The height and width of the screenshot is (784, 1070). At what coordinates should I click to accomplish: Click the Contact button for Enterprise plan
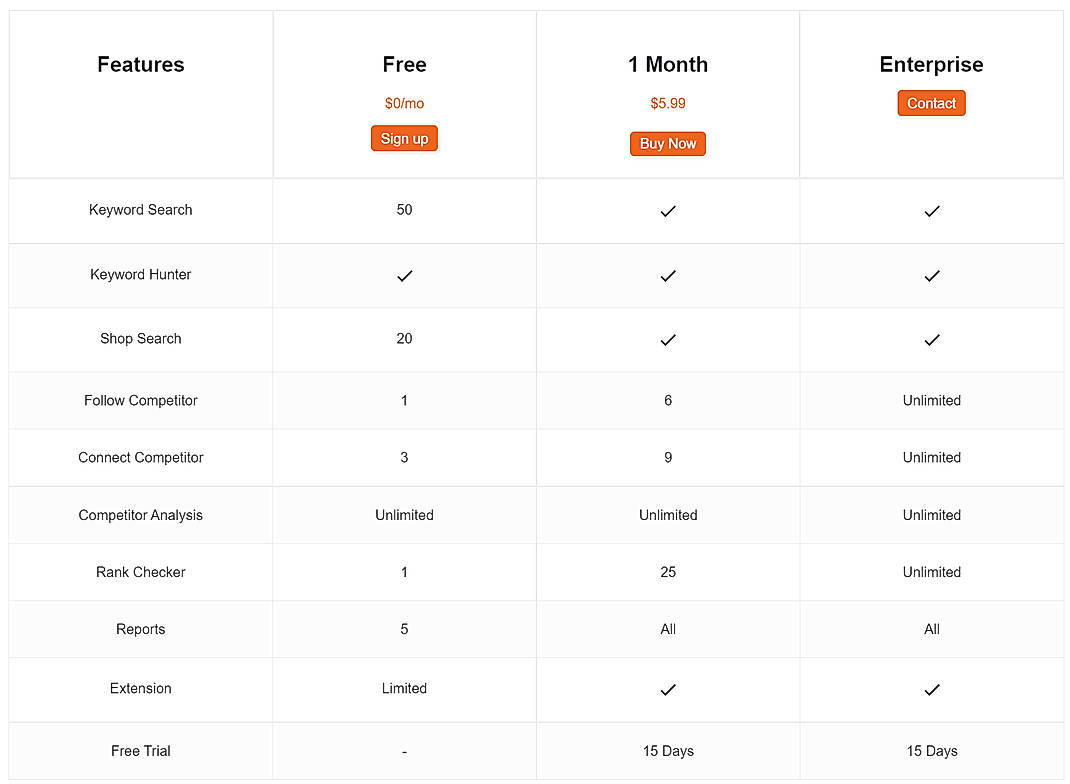click(931, 103)
